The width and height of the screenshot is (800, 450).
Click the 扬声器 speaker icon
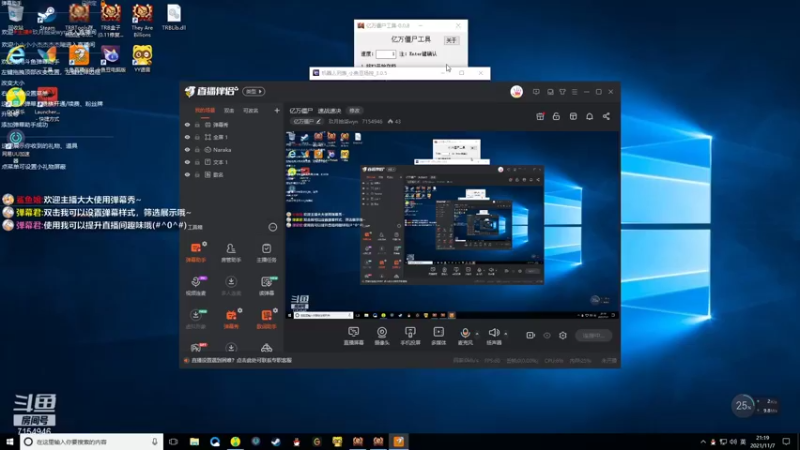click(x=493, y=333)
